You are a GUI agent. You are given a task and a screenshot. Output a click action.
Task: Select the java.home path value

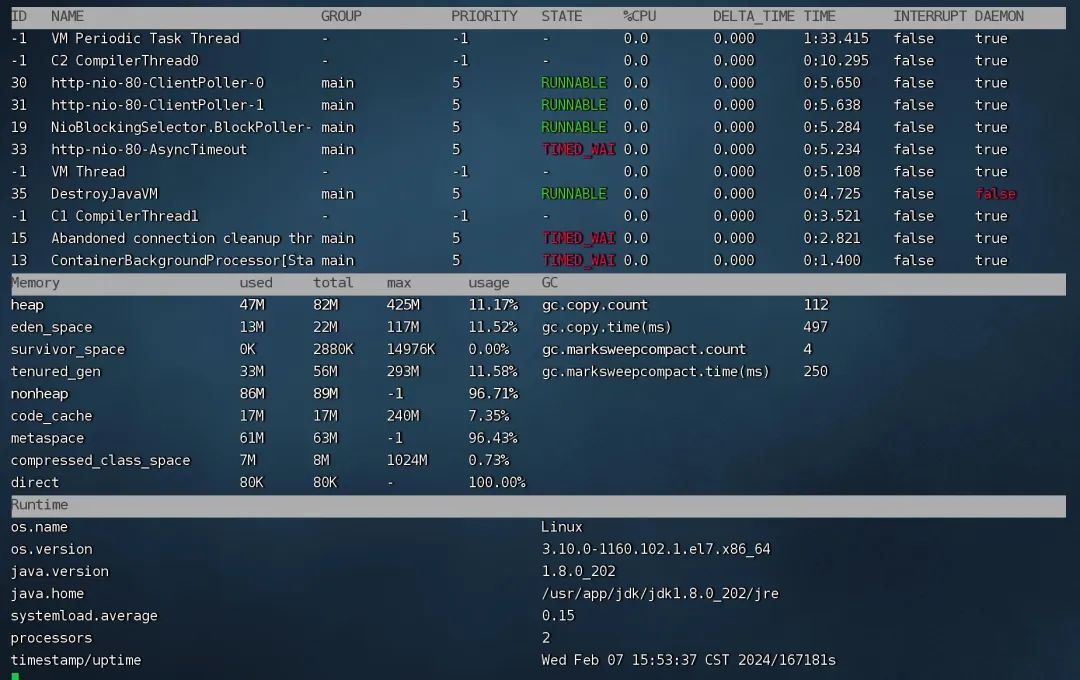click(659, 593)
